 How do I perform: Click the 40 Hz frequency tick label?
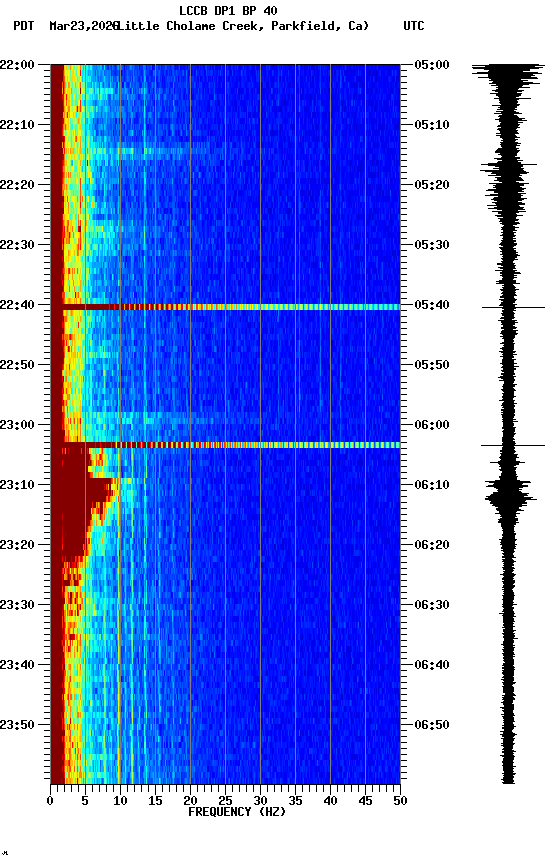point(330,801)
